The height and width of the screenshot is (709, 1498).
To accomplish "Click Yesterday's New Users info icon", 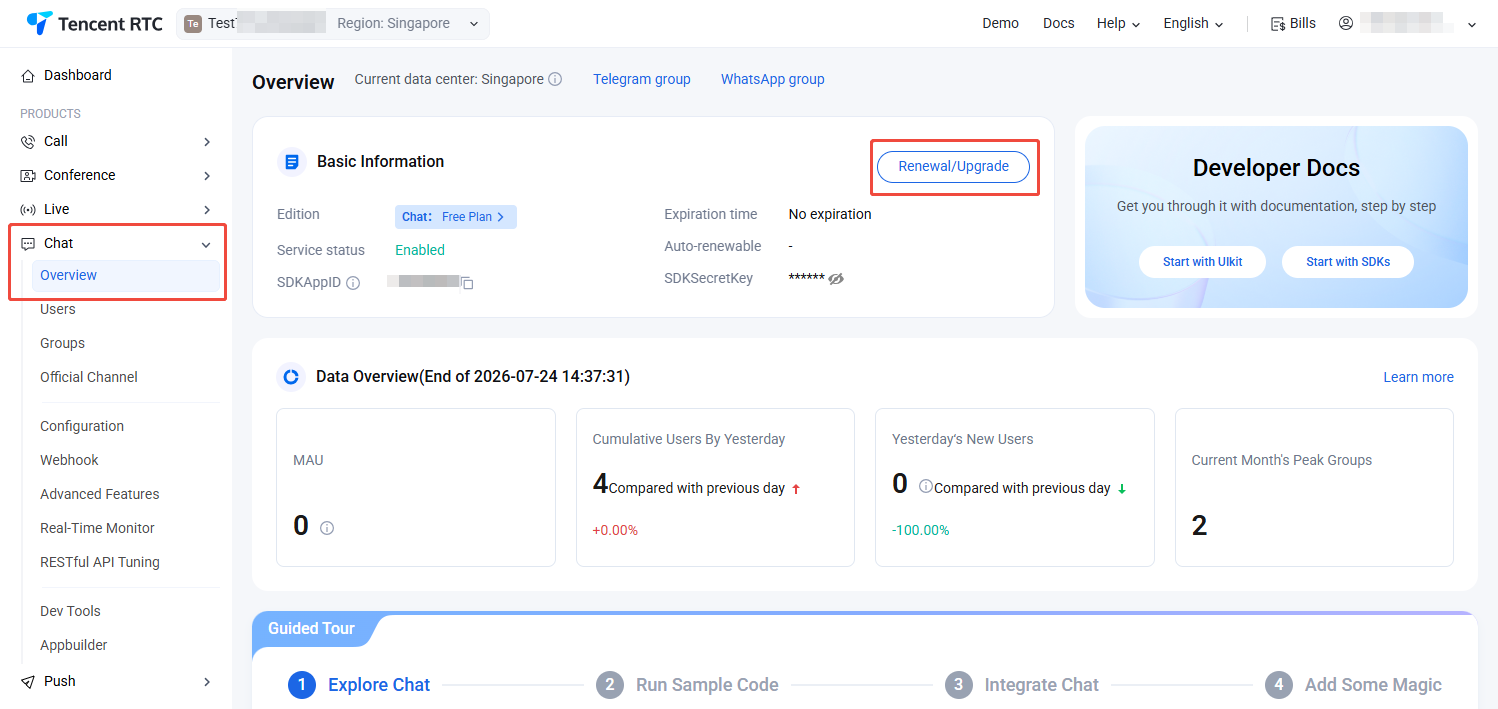I will pyautogui.click(x=925, y=486).
